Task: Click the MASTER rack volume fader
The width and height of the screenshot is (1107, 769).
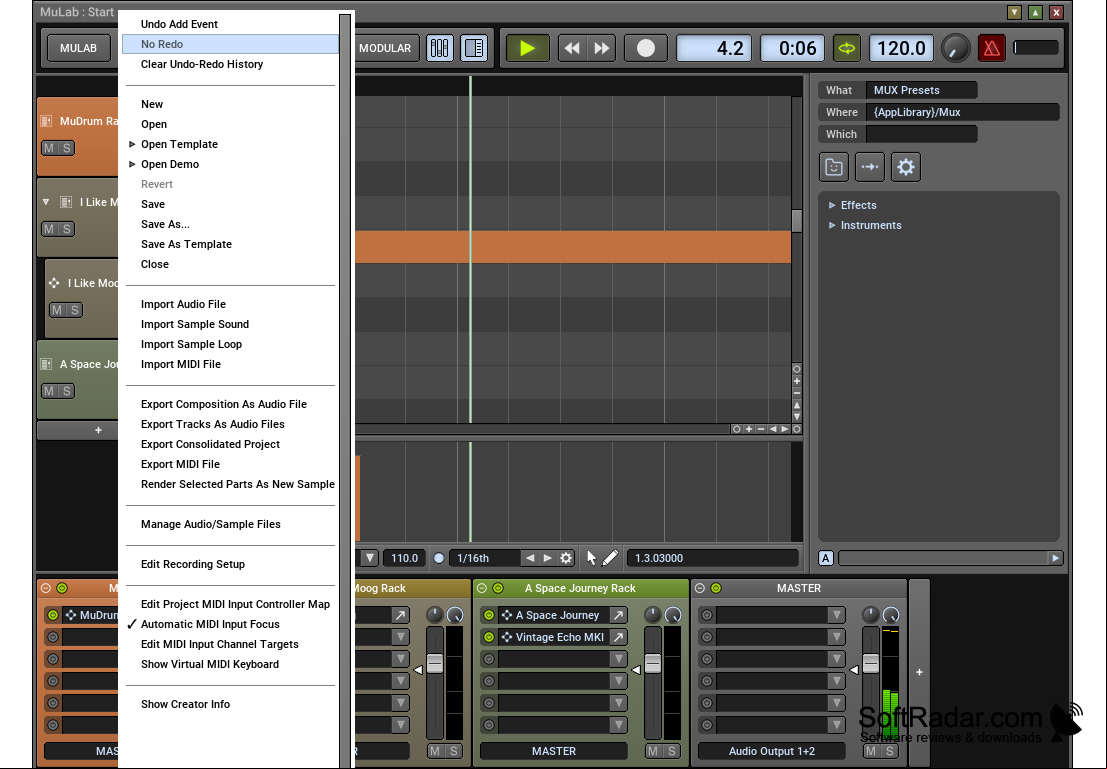Action: click(870, 664)
